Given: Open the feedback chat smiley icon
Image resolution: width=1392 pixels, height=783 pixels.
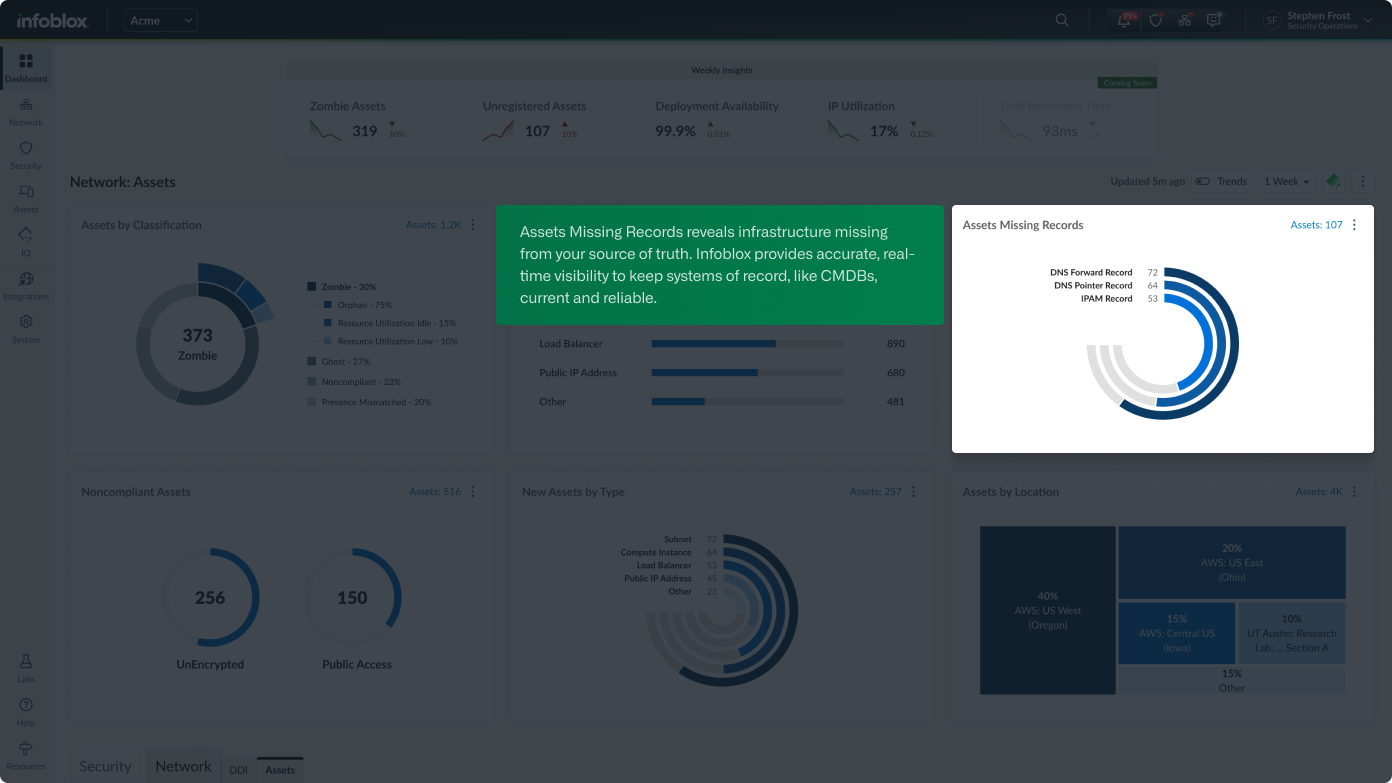Looking at the screenshot, I should 1214,20.
